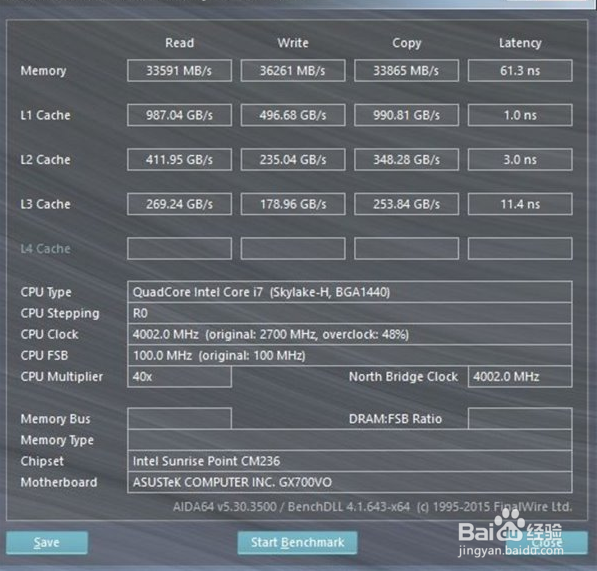Select the CPU Stepping value R0
This screenshot has width=597, height=571.
click(x=350, y=313)
